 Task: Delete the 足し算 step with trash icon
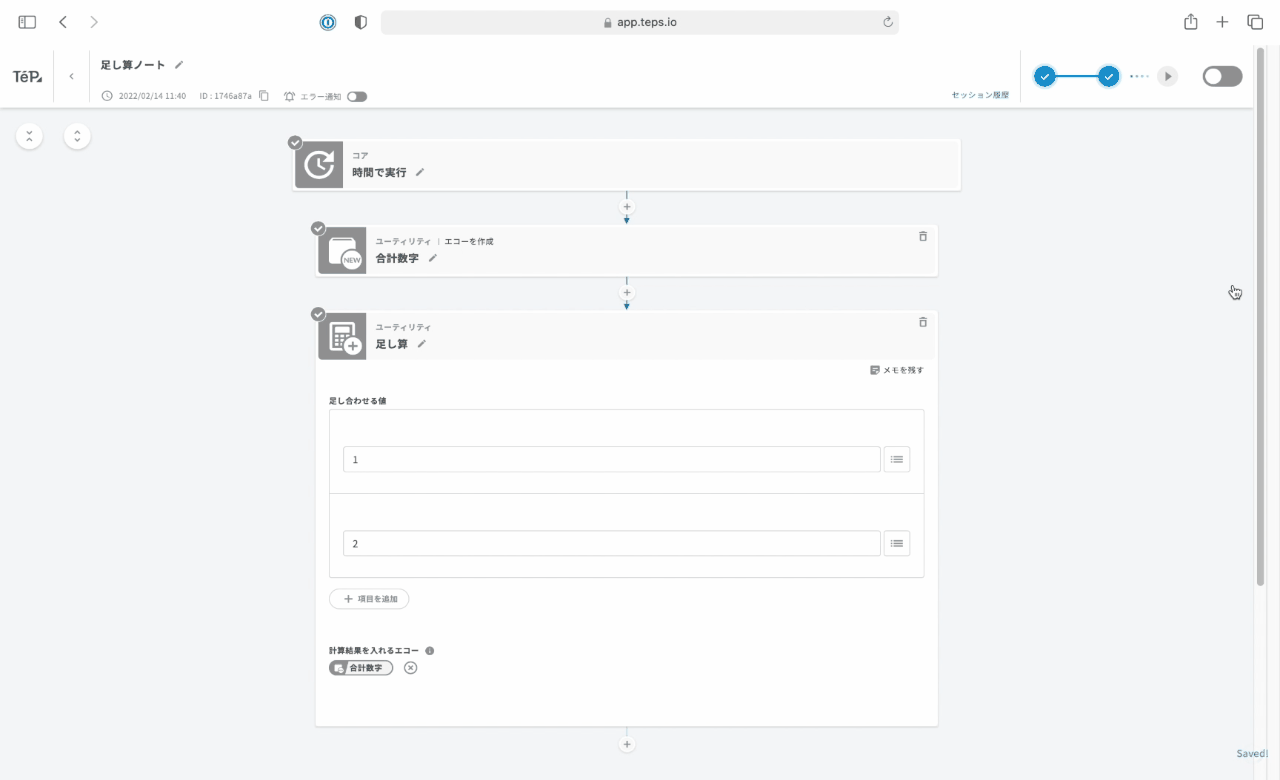[922, 322]
